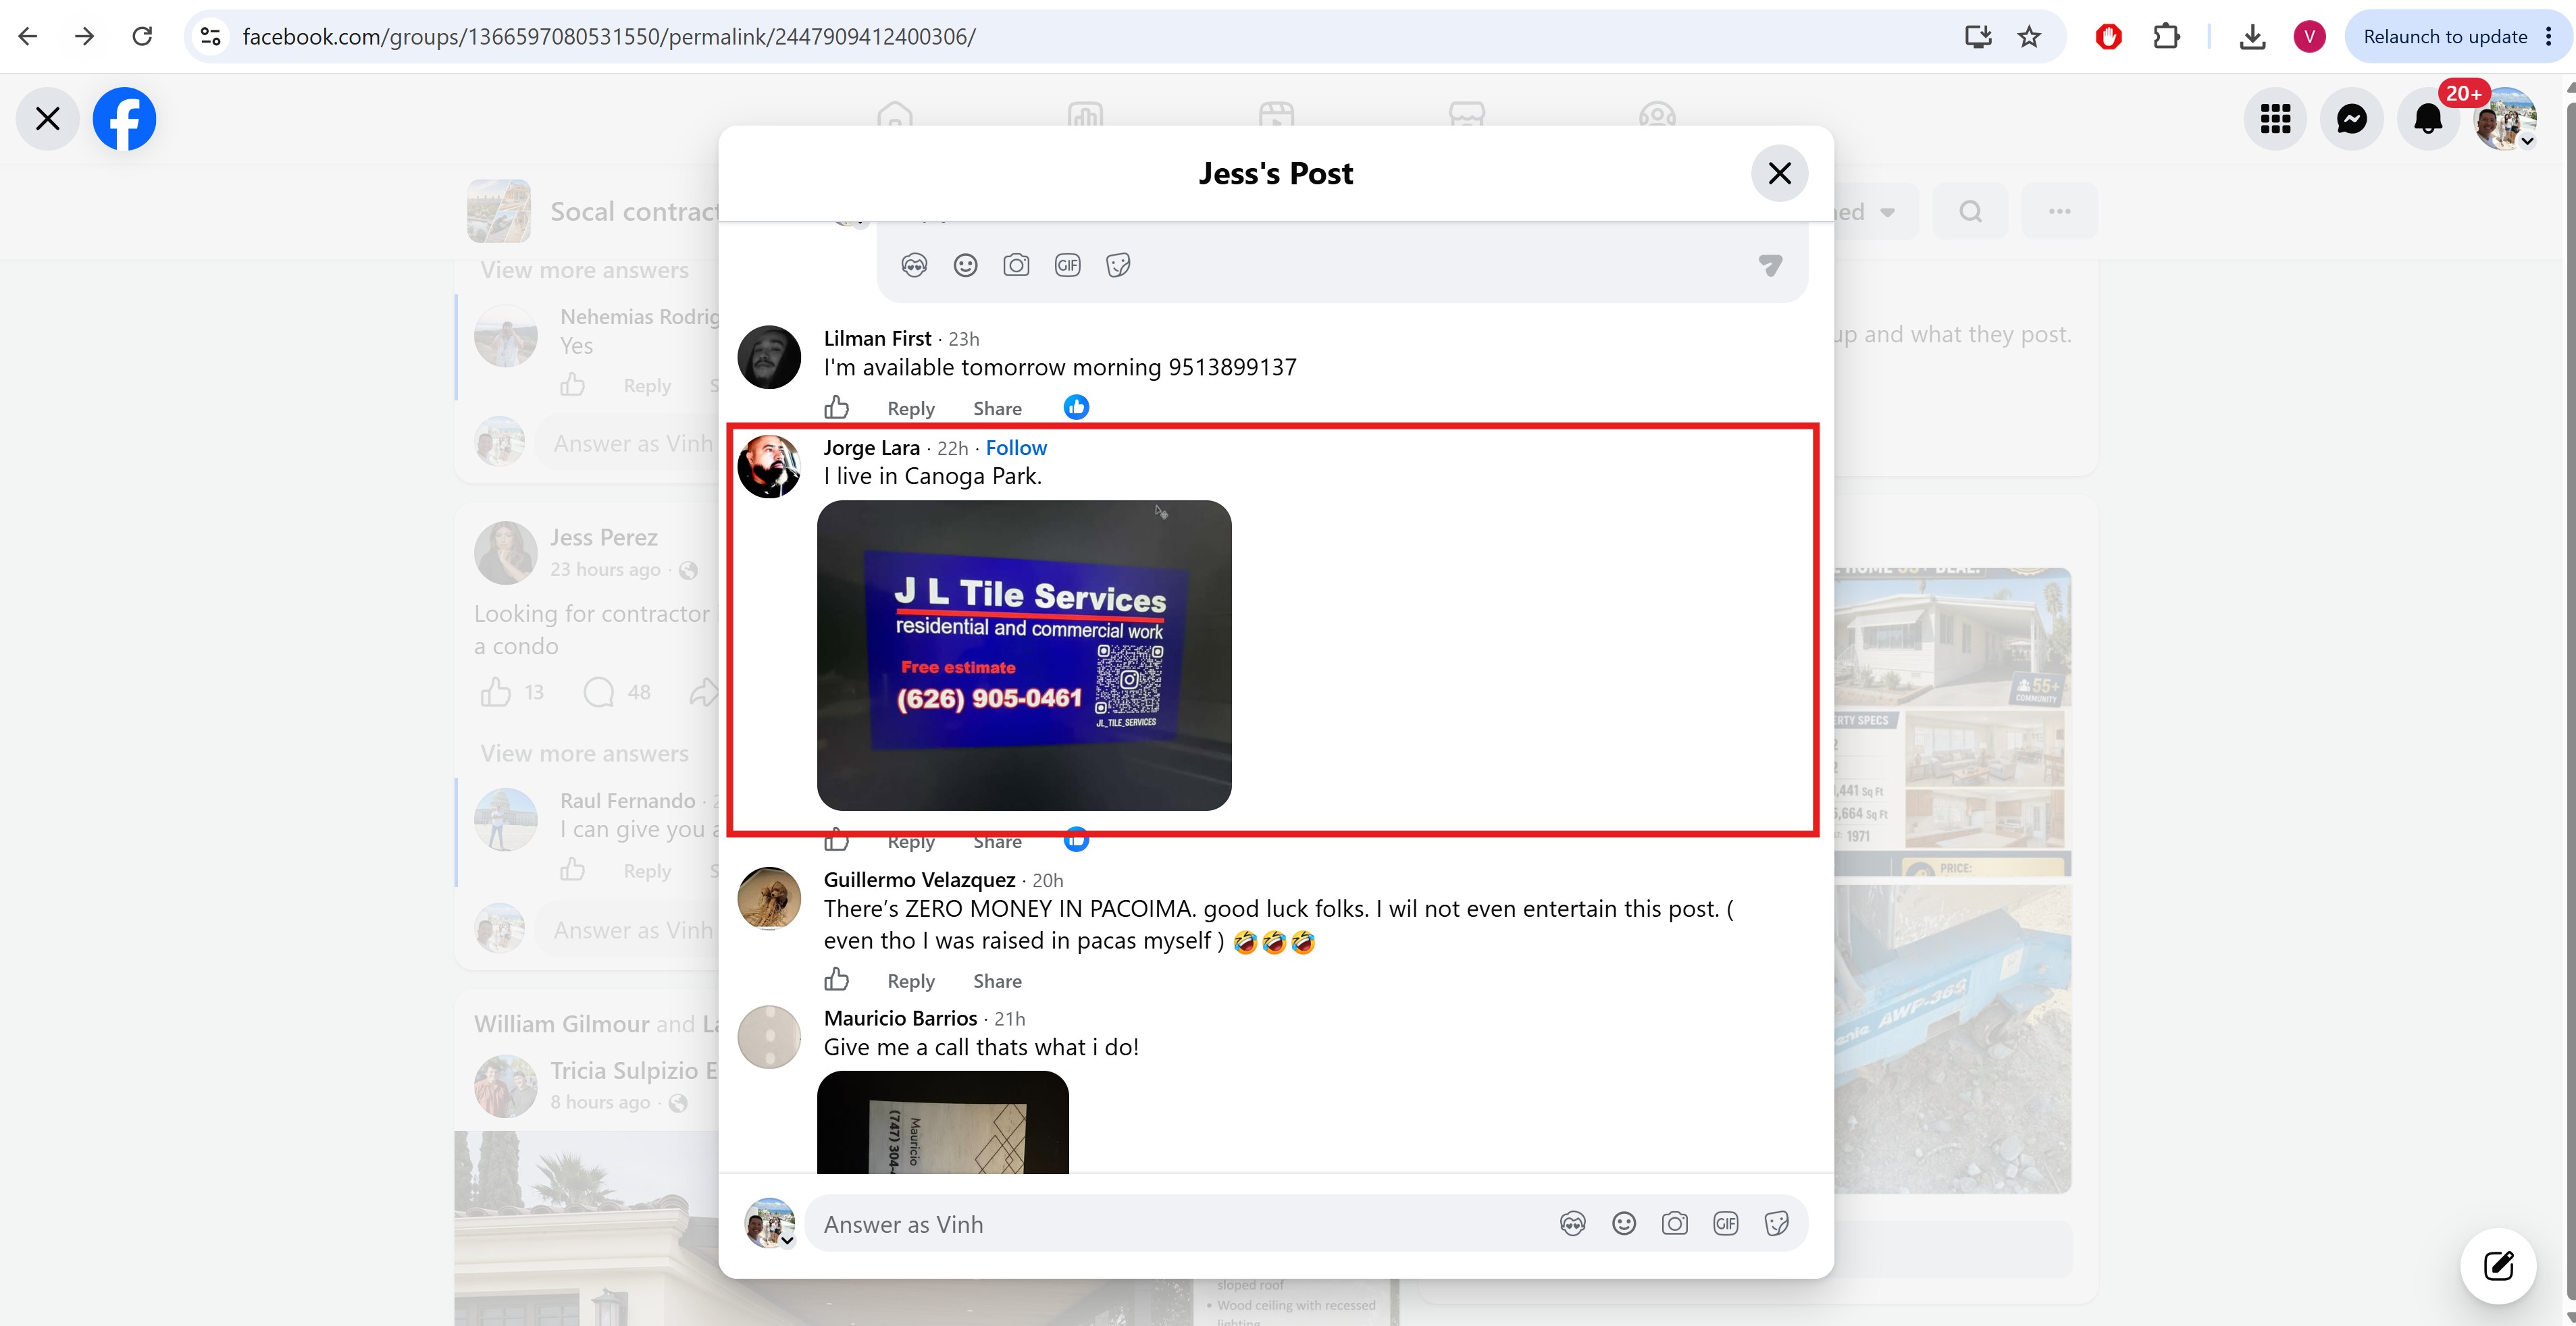Open the Facebook menu grid icon
The height and width of the screenshot is (1326, 2576).
(2275, 119)
